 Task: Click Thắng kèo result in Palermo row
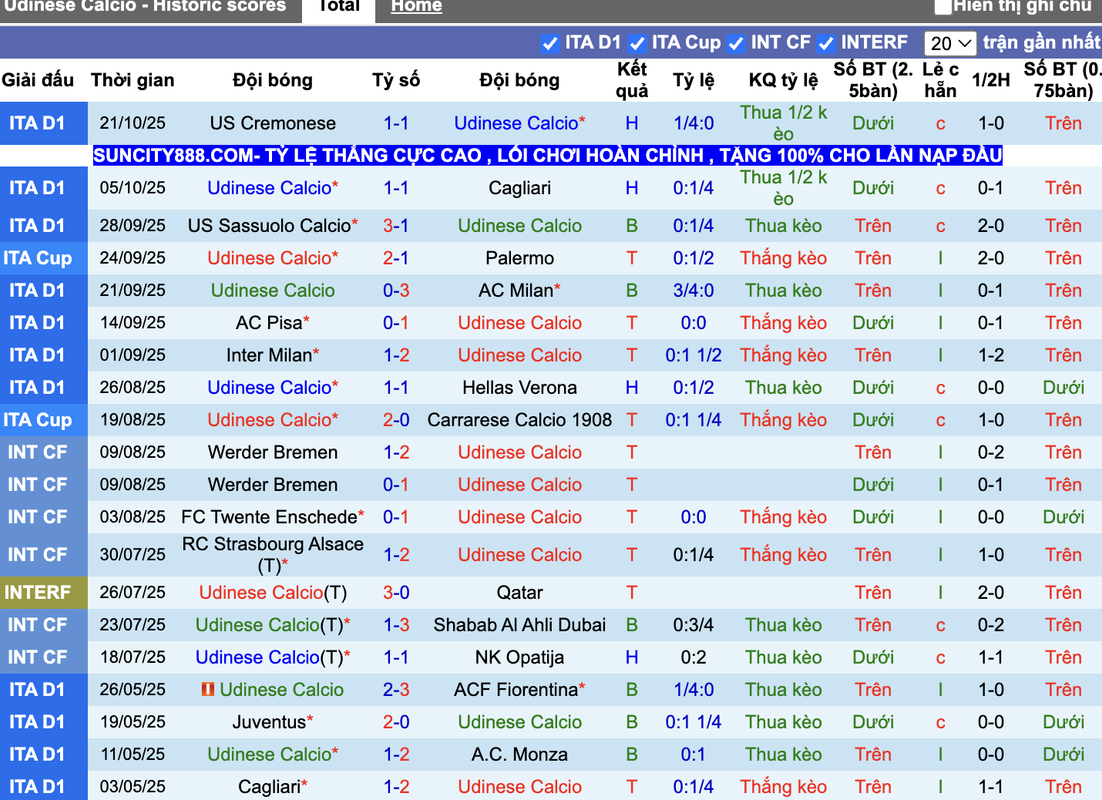coord(783,258)
